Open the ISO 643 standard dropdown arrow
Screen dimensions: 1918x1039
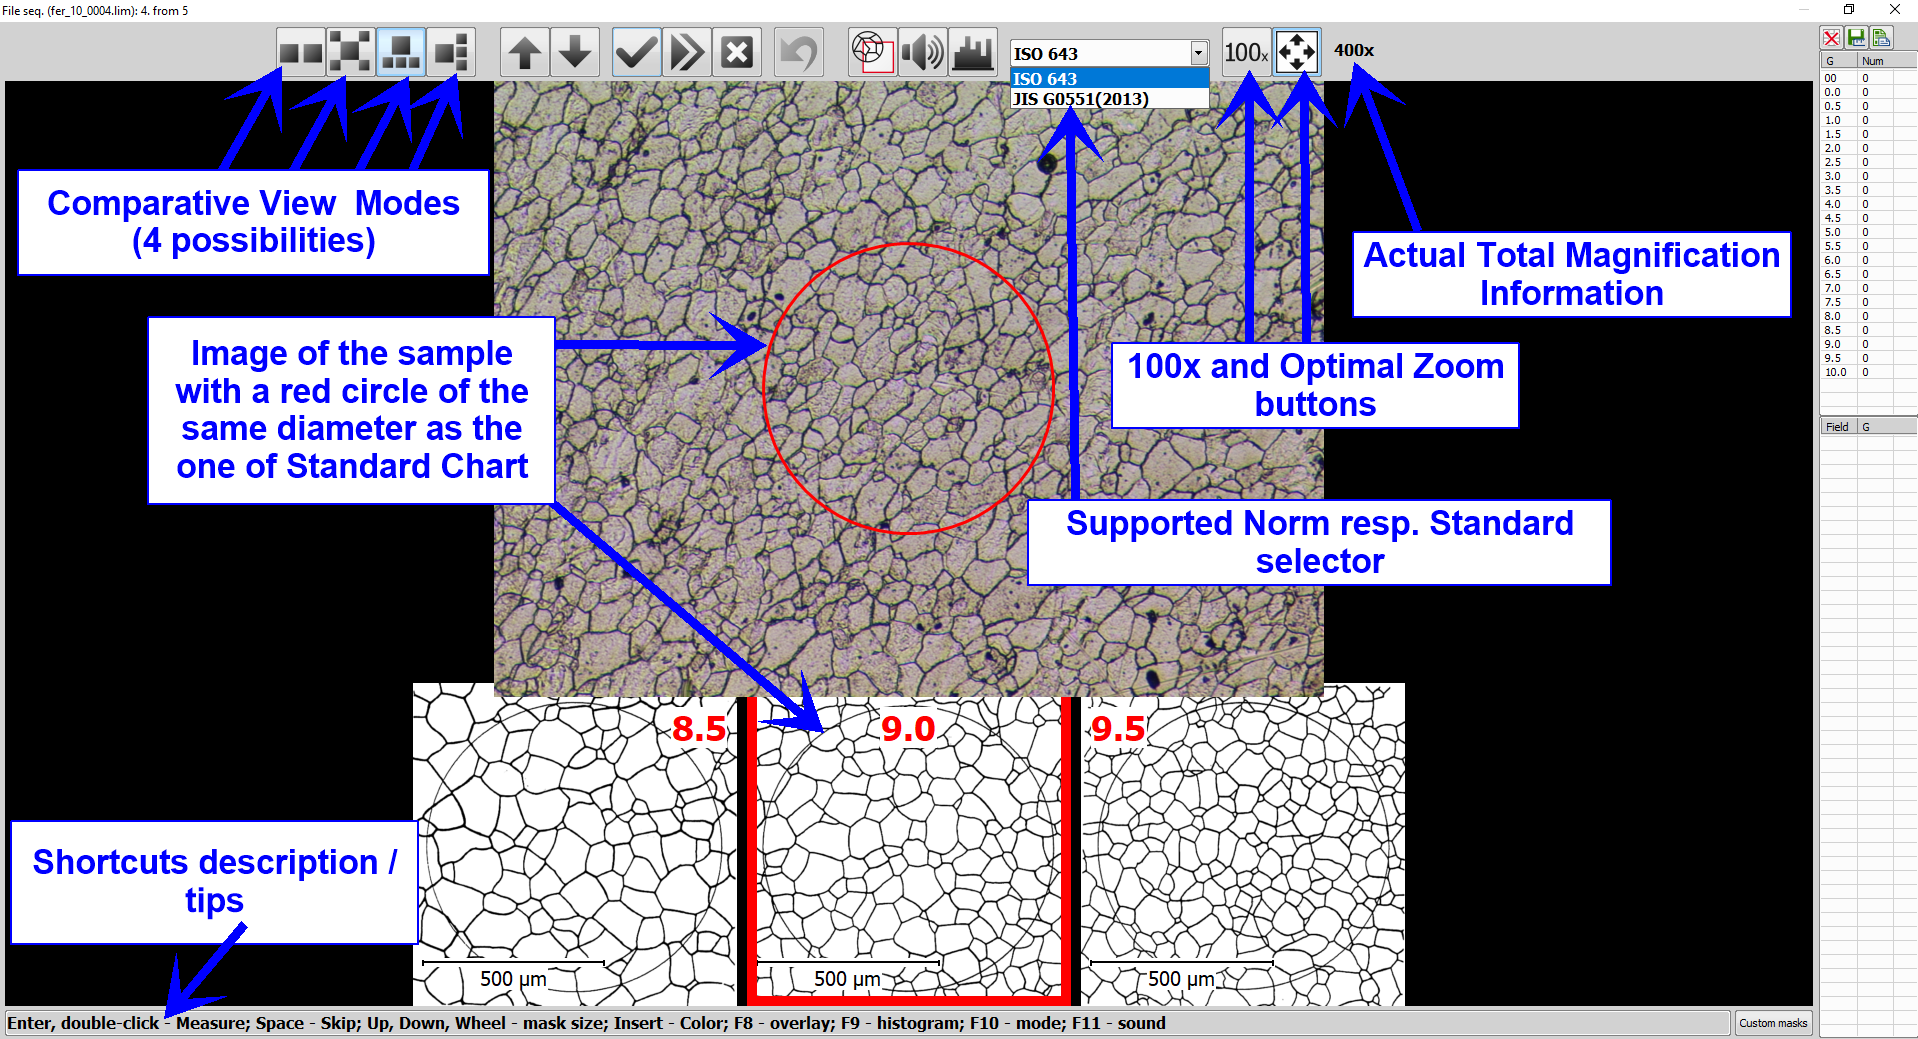click(1198, 53)
